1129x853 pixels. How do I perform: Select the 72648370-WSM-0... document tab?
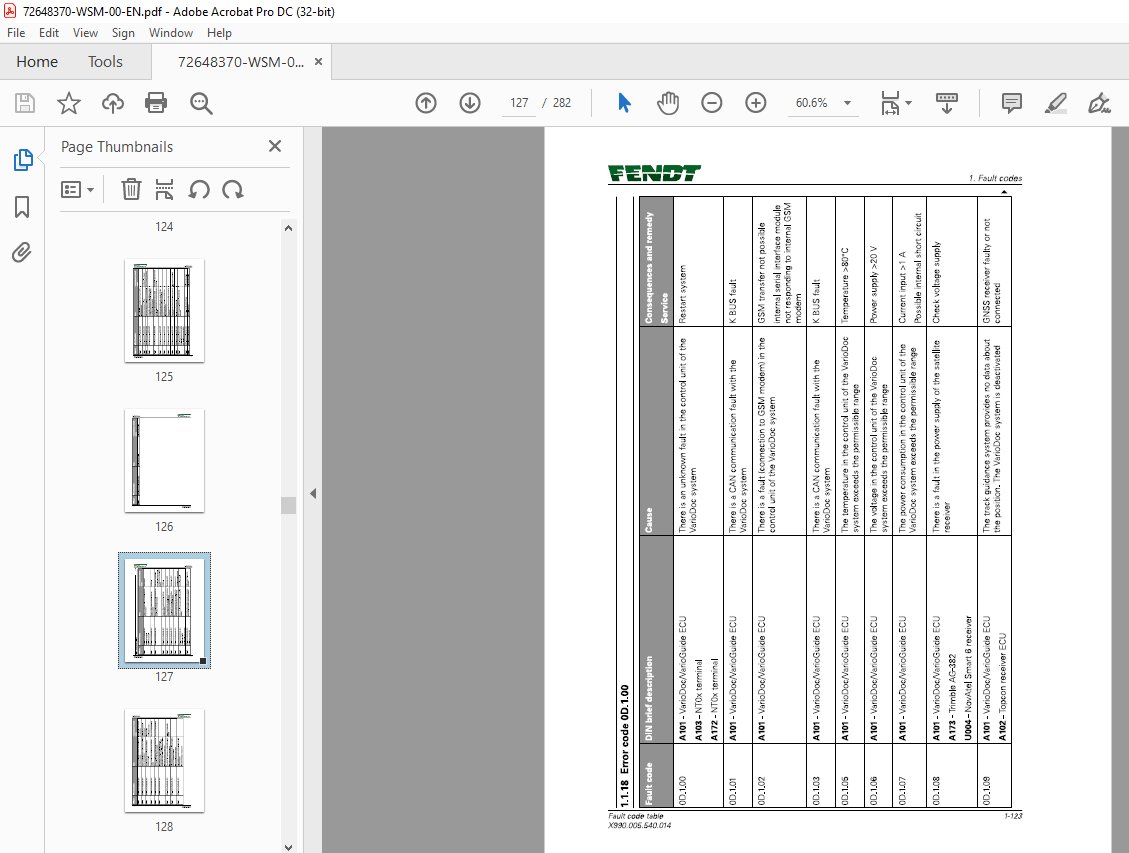(x=240, y=62)
